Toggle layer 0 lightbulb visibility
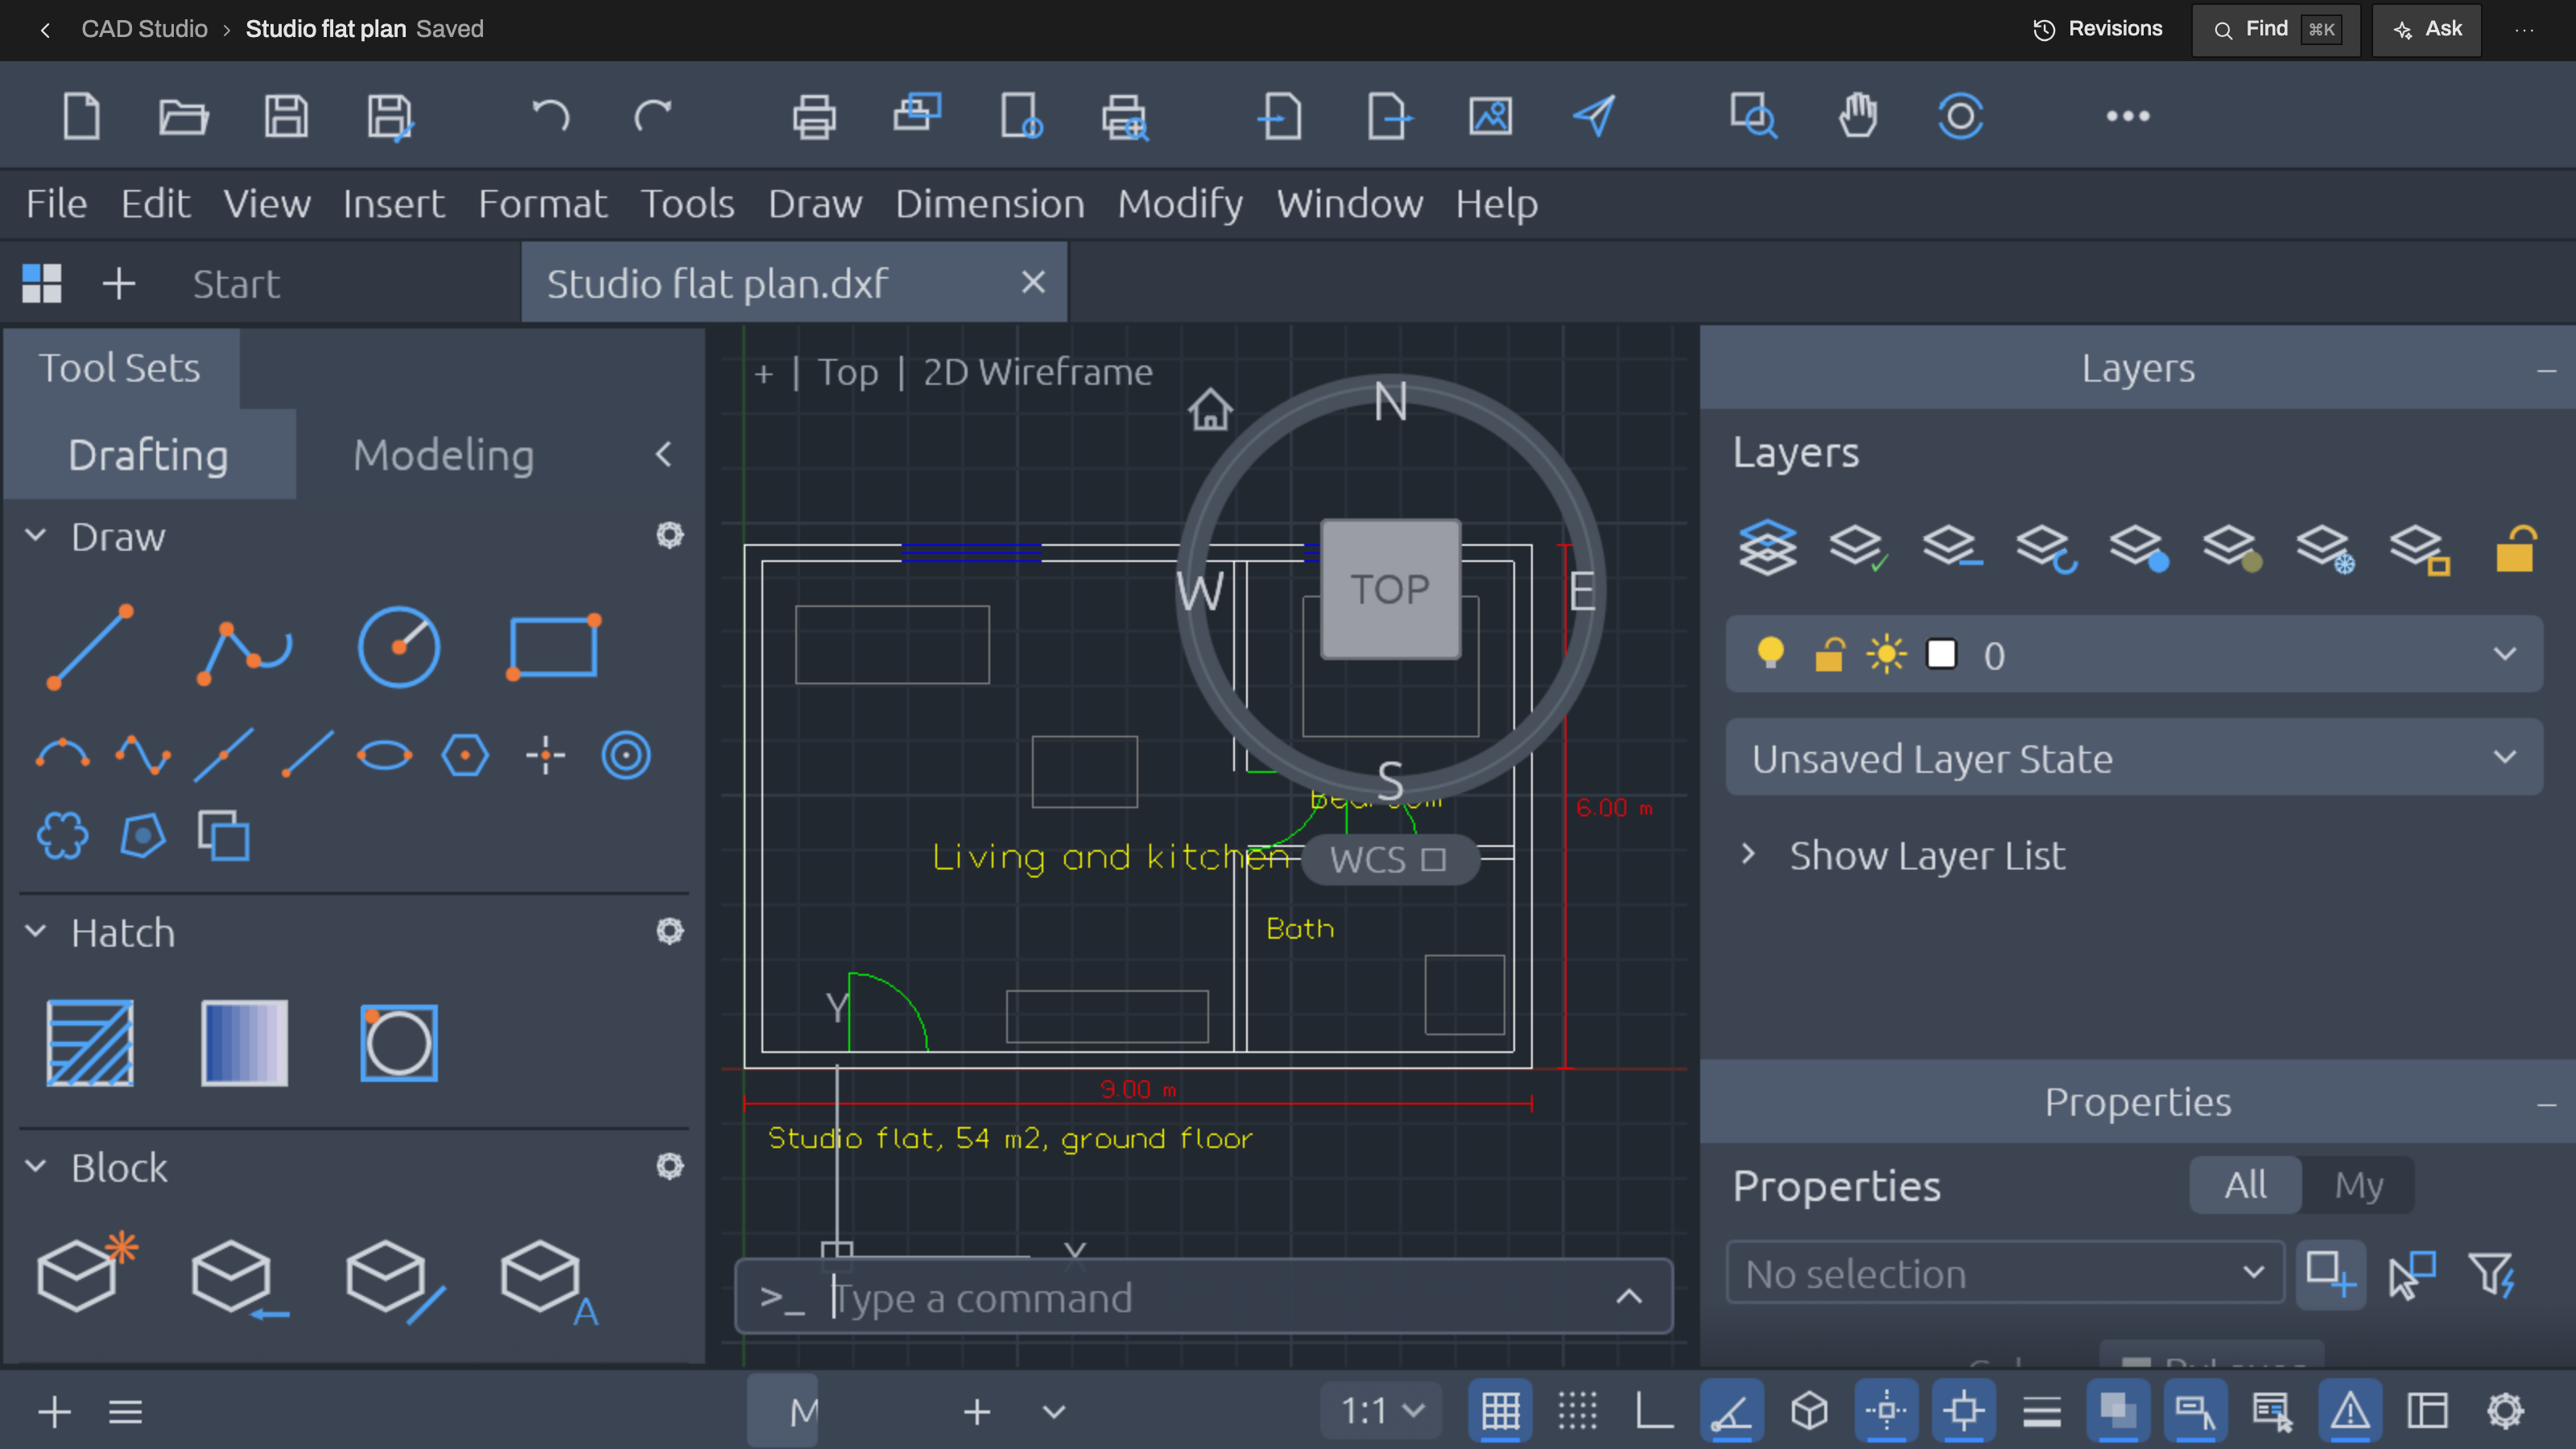The image size is (2576, 1449). (x=1770, y=654)
